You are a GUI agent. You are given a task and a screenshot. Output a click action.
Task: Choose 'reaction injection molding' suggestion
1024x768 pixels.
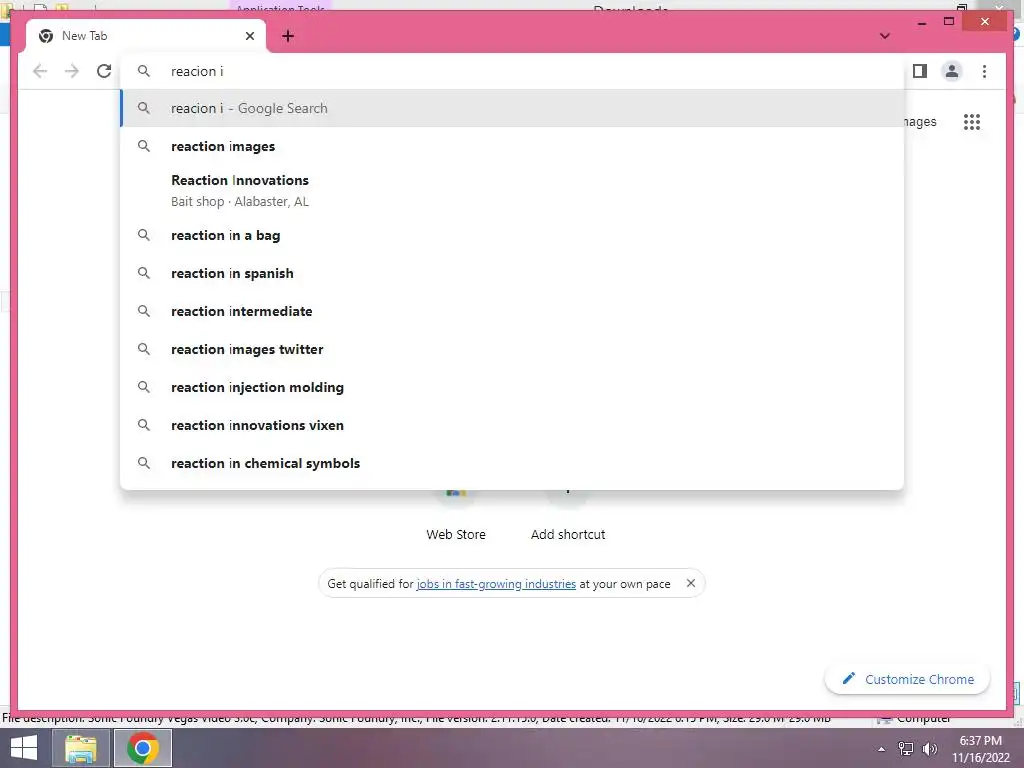[513, 387]
